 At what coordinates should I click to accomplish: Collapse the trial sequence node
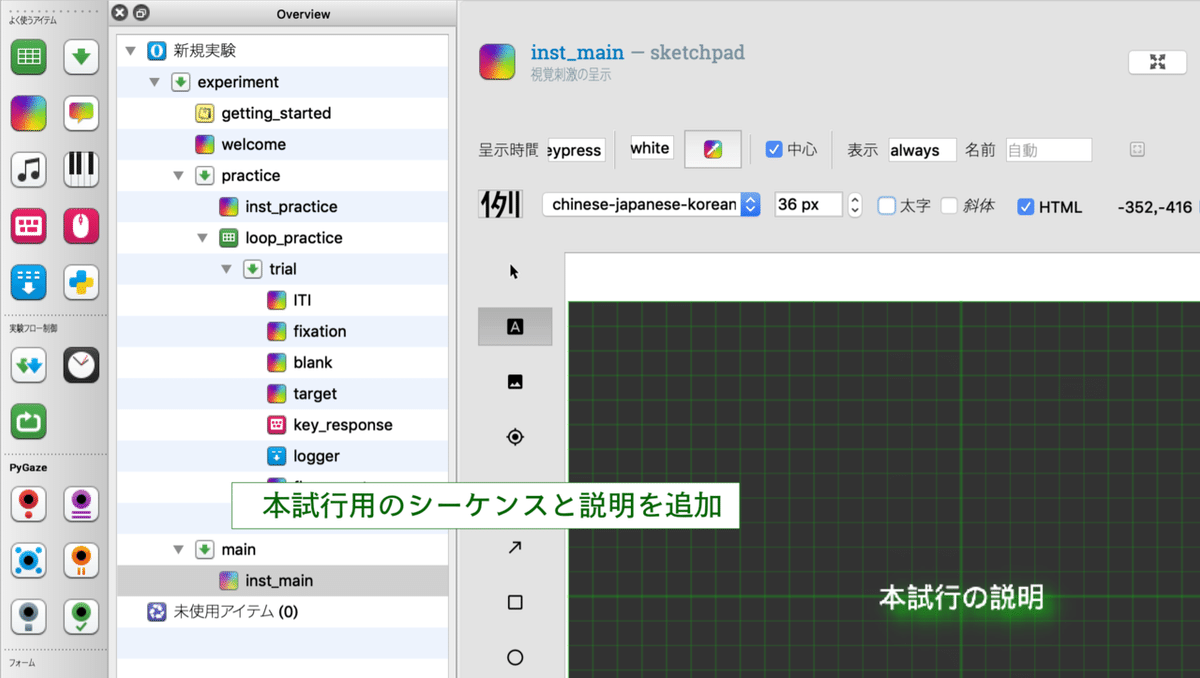click(226, 269)
